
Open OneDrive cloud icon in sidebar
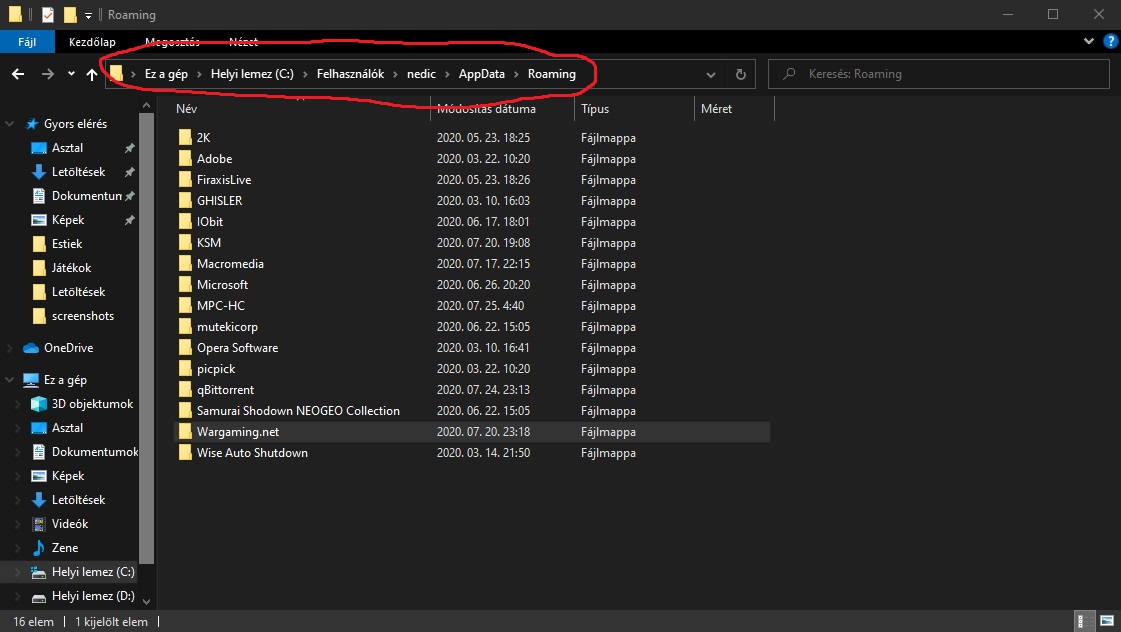[31, 348]
